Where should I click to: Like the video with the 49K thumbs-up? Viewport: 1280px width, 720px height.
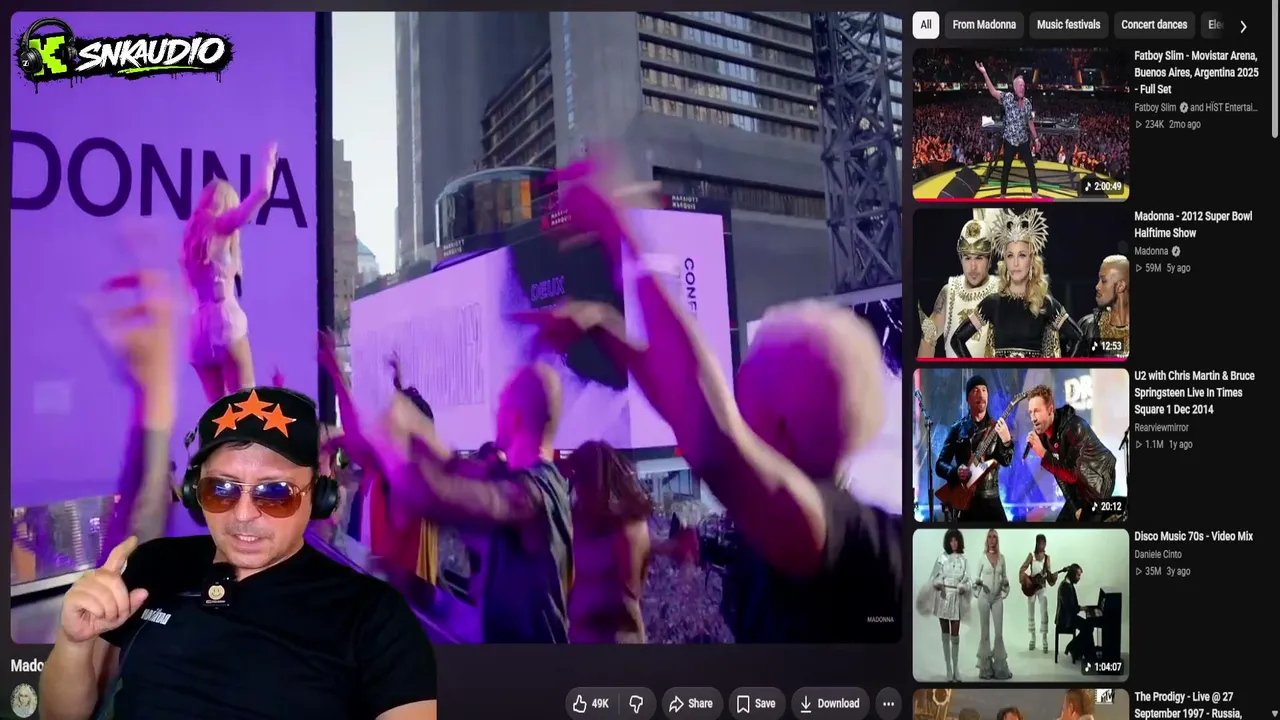(591, 704)
